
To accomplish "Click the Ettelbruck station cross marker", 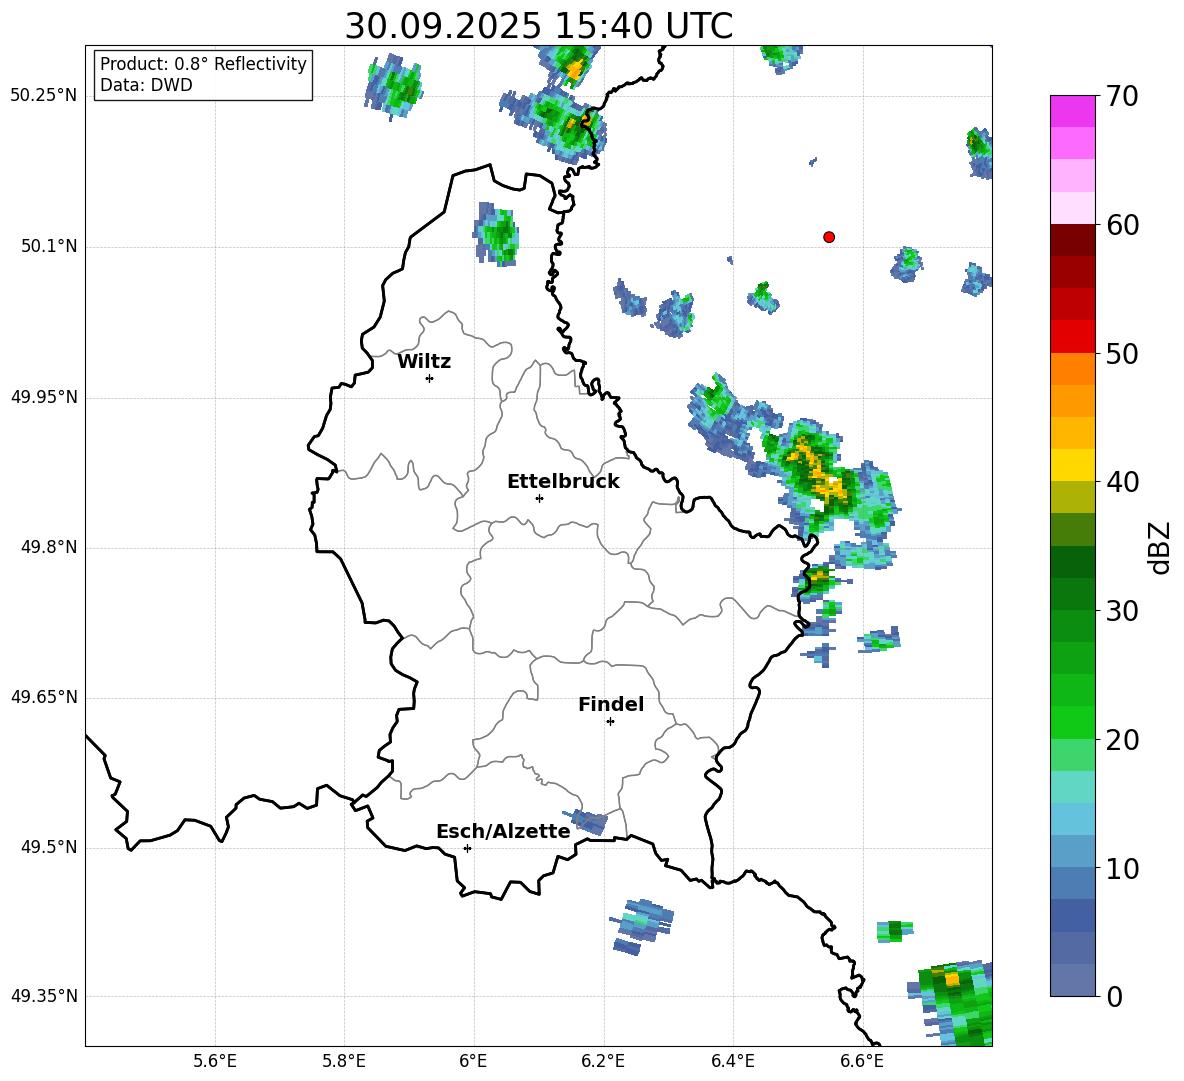I will point(539,498).
